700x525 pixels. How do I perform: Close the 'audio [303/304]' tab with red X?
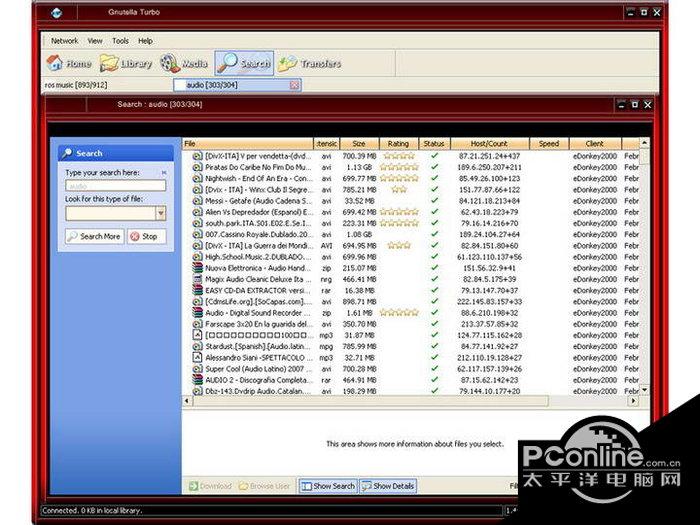pos(294,85)
